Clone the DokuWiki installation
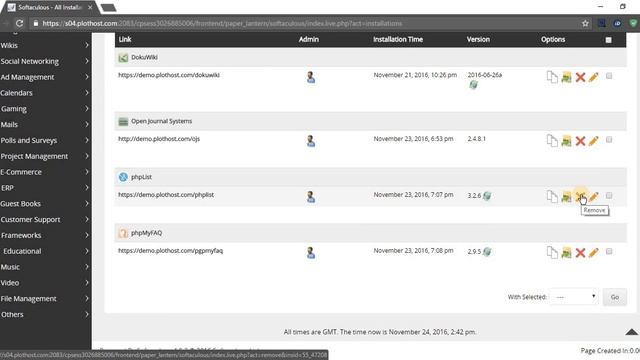640x360 pixels. pyautogui.click(x=552, y=77)
